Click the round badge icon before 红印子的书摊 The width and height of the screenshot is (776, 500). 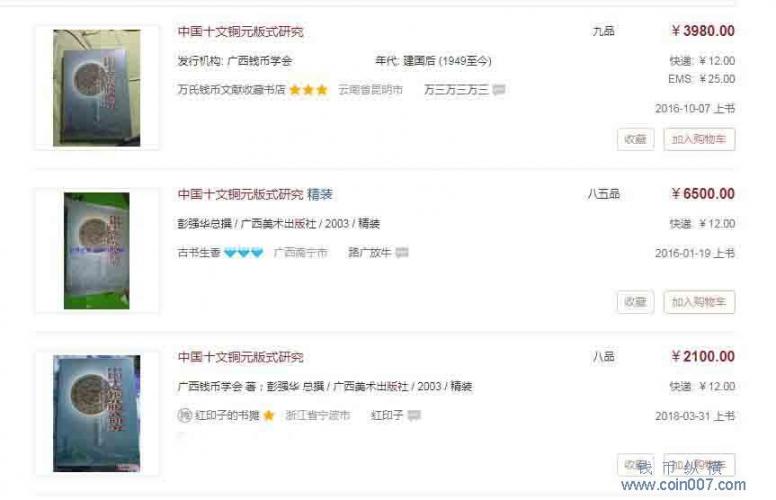(184, 415)
